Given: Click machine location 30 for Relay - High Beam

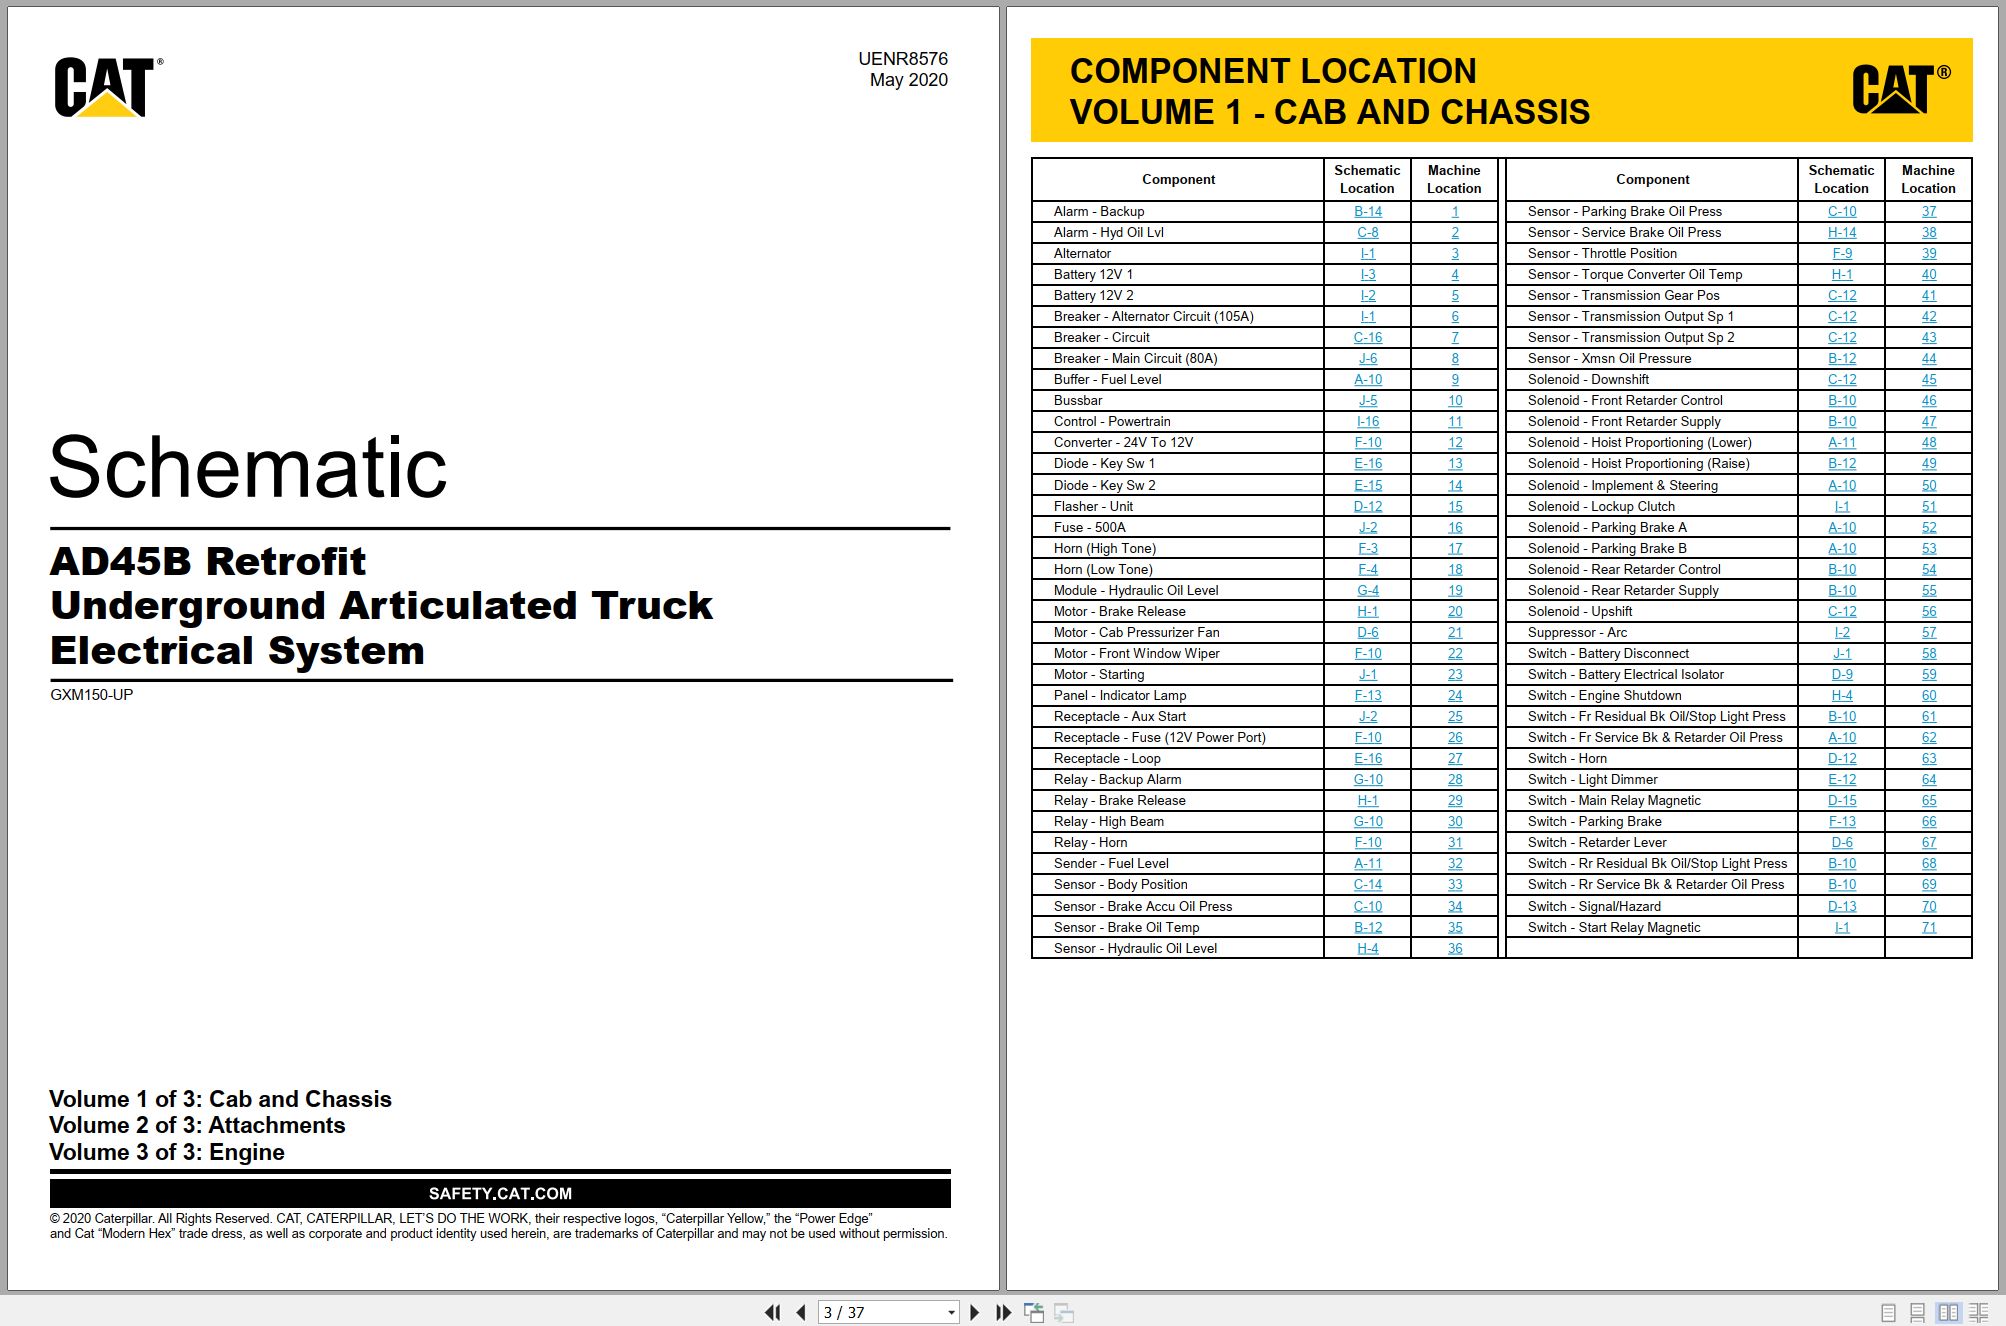Looking at the screenshot, I should pos(1454,821).
